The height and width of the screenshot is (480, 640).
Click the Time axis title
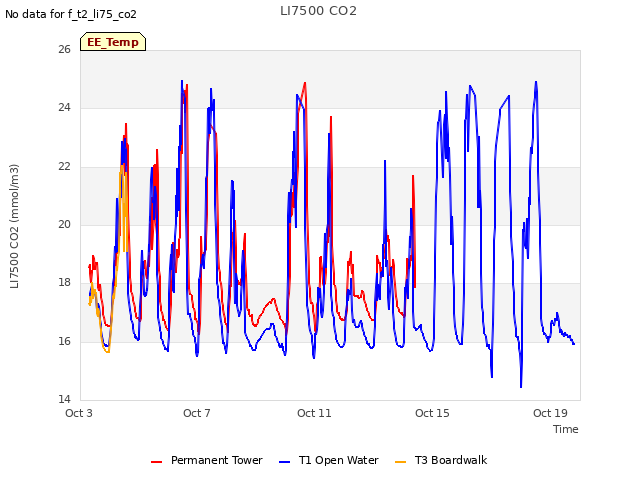click(x=566, y=429)
